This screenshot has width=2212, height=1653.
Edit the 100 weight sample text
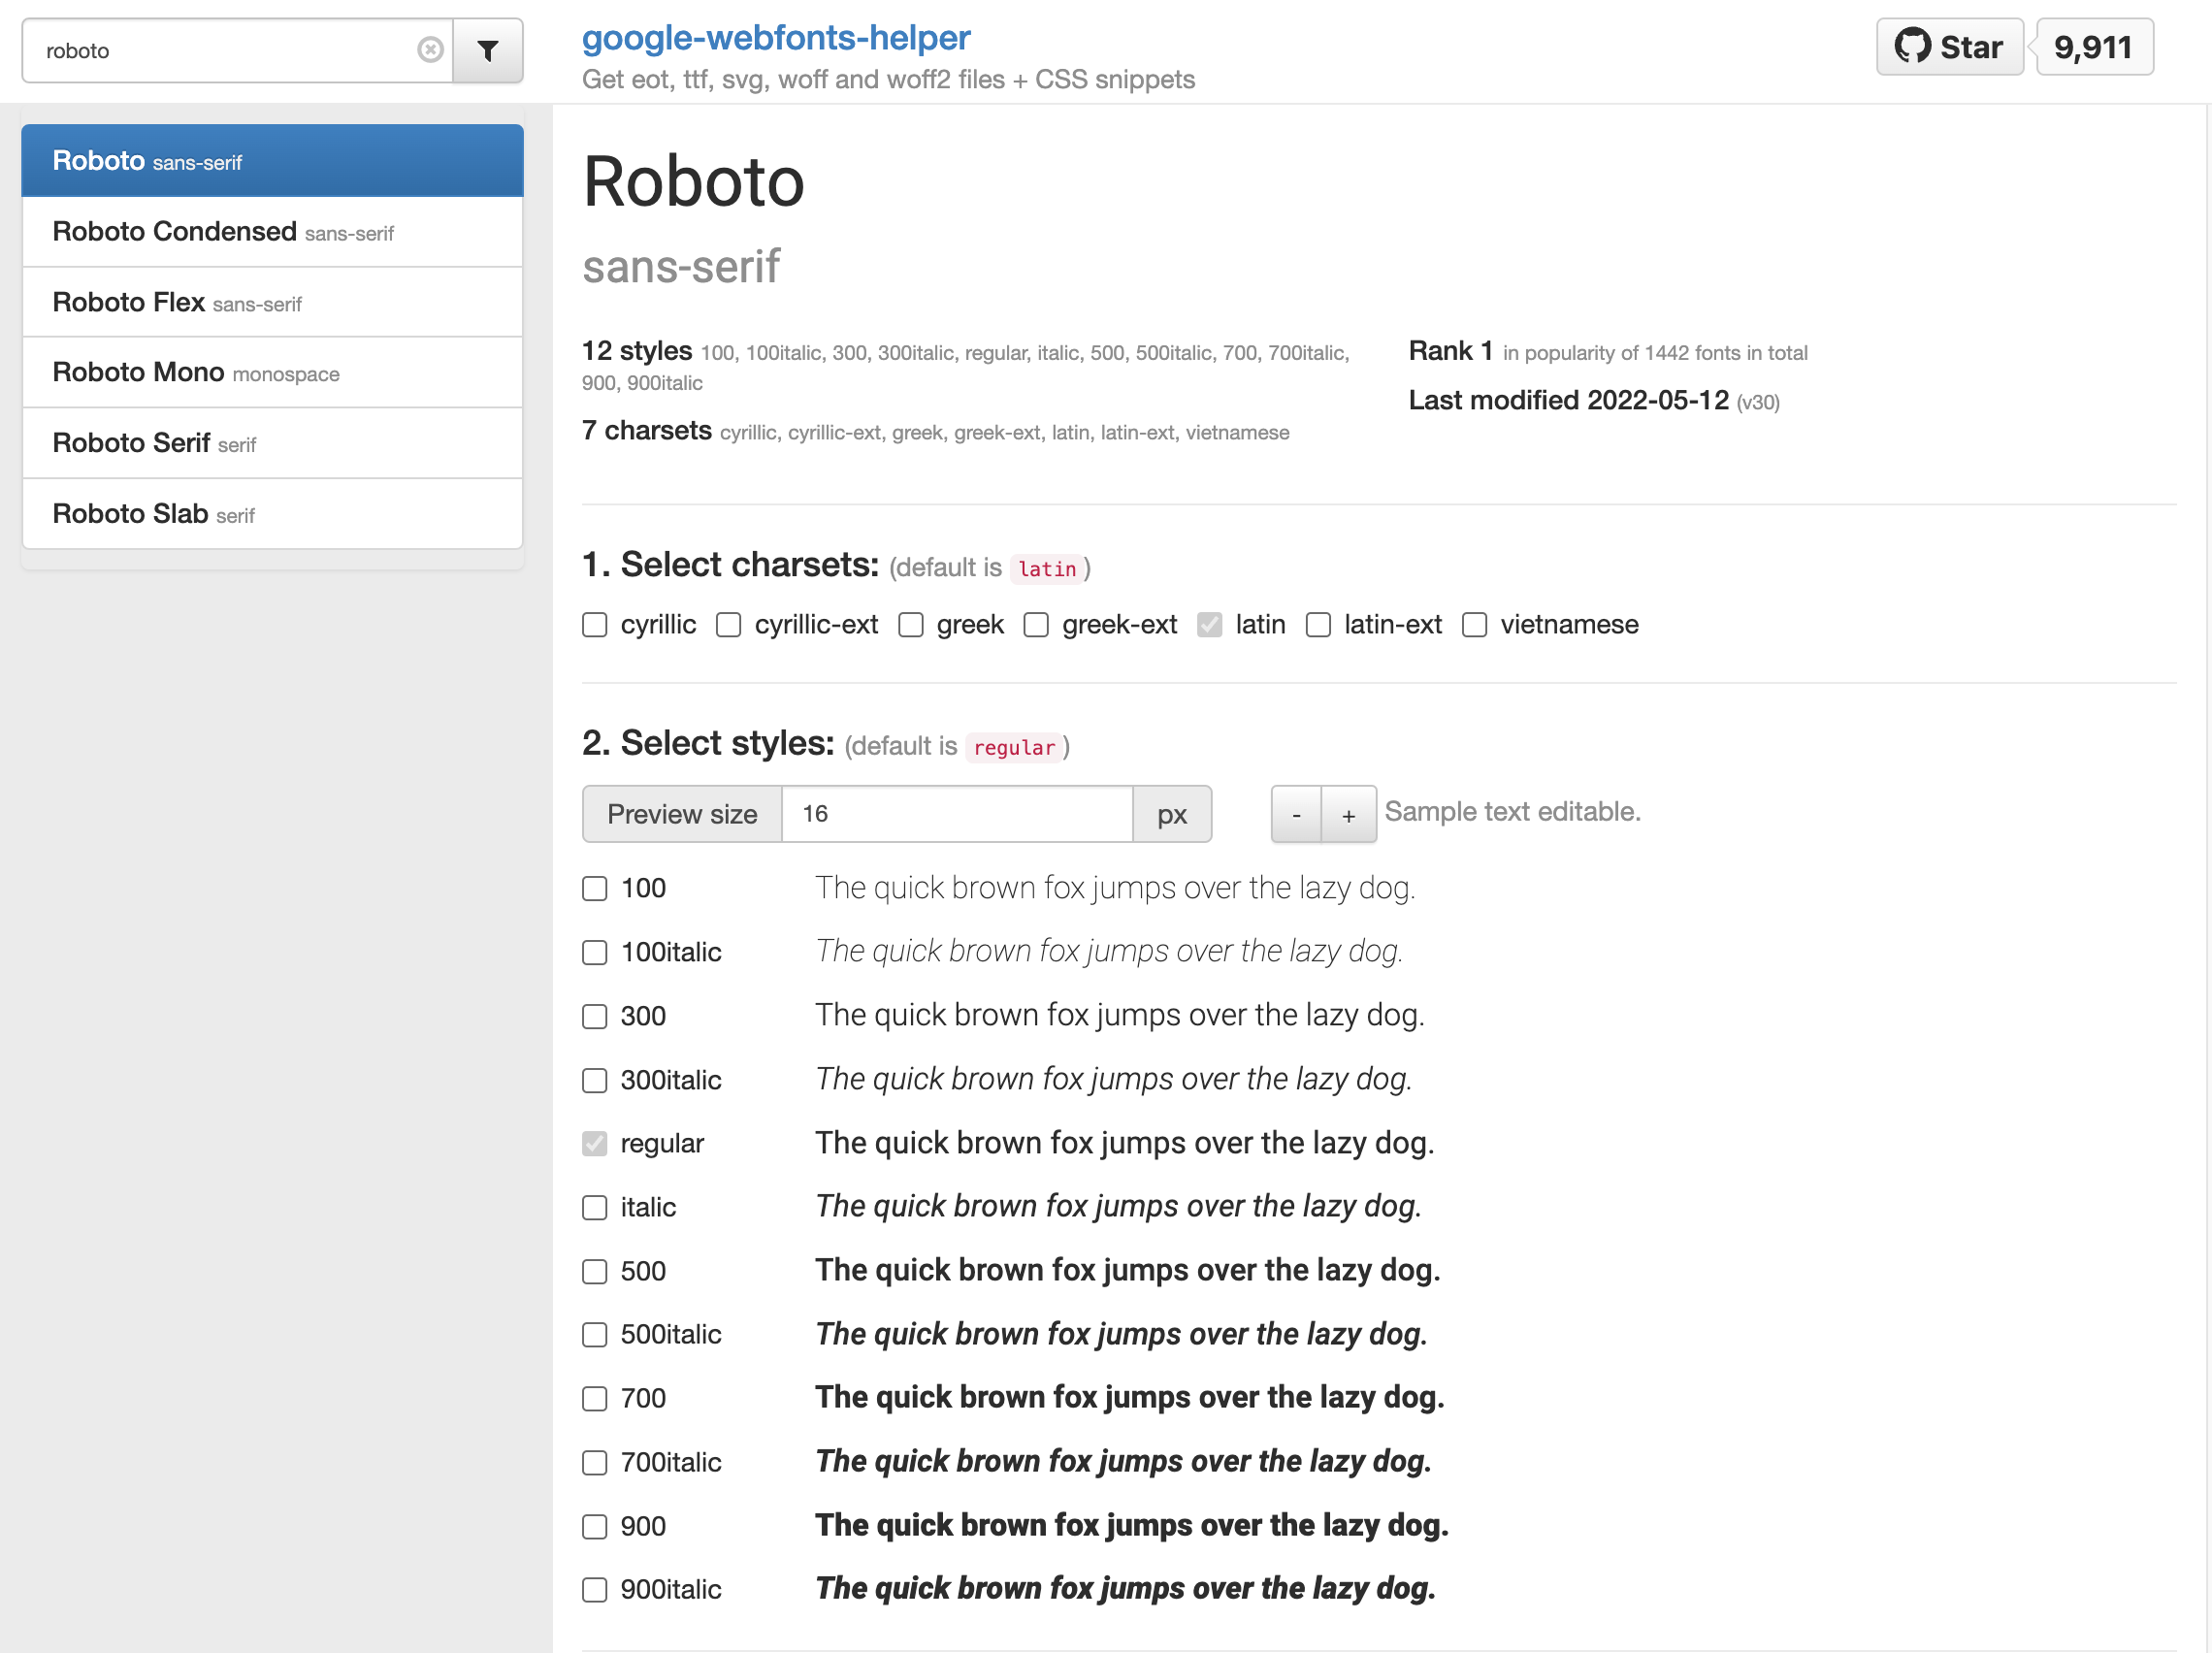tap(1115, 888)
